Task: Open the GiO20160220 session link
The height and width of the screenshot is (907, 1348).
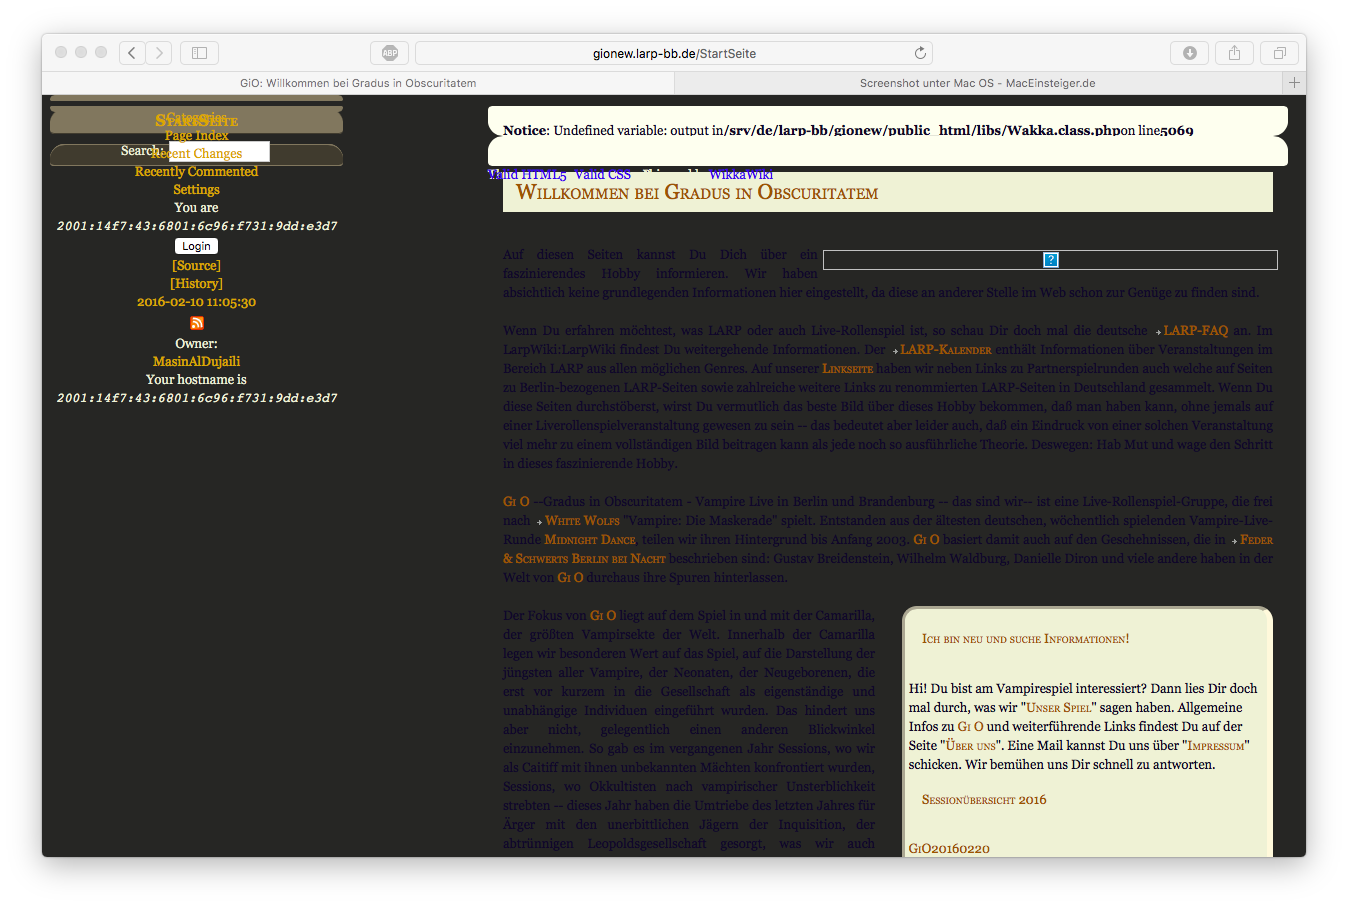Action: [x=949, y=849]
